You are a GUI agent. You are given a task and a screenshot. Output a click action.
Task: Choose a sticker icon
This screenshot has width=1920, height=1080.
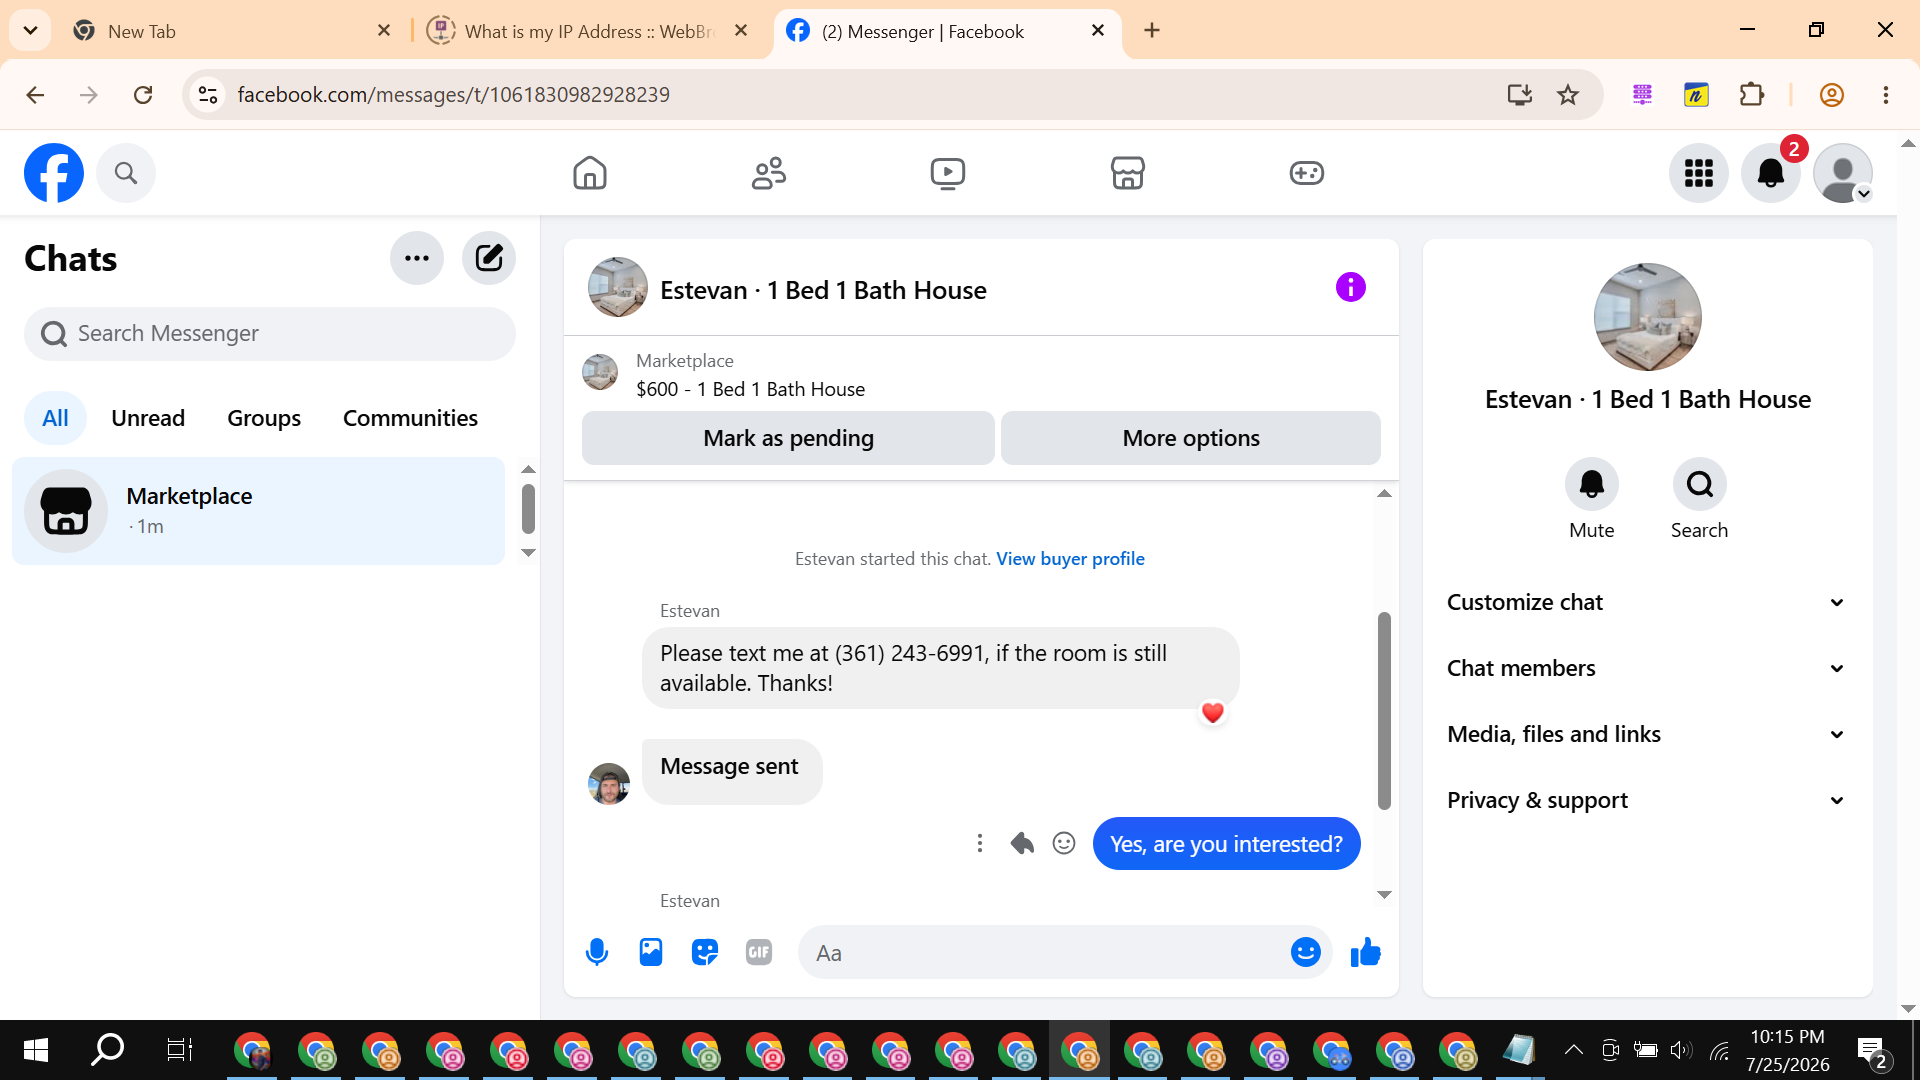point(705,953)
